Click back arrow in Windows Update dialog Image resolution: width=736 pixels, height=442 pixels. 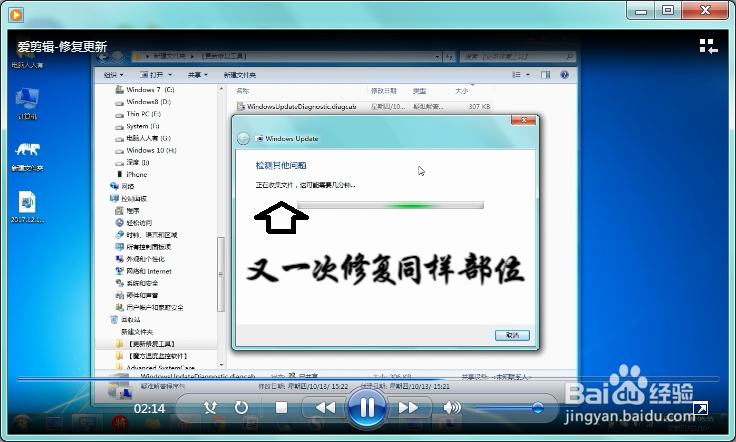[x=243, y=138]
